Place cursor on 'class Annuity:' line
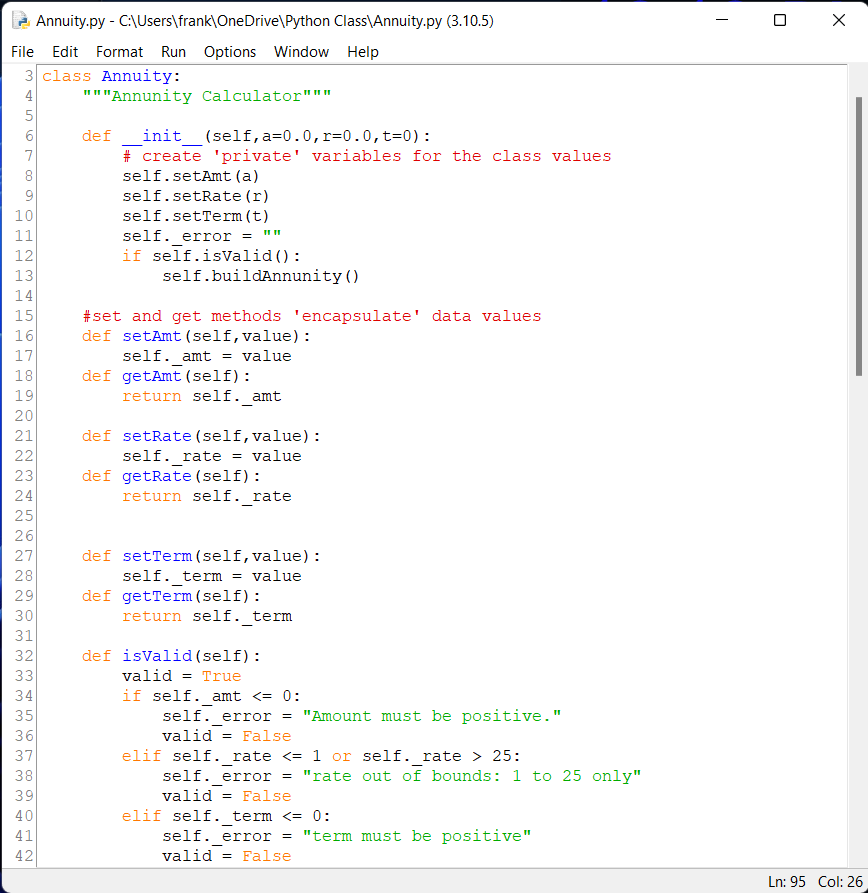Image resolution: width=868 pixels, height=893 pixels. point(111,76)
